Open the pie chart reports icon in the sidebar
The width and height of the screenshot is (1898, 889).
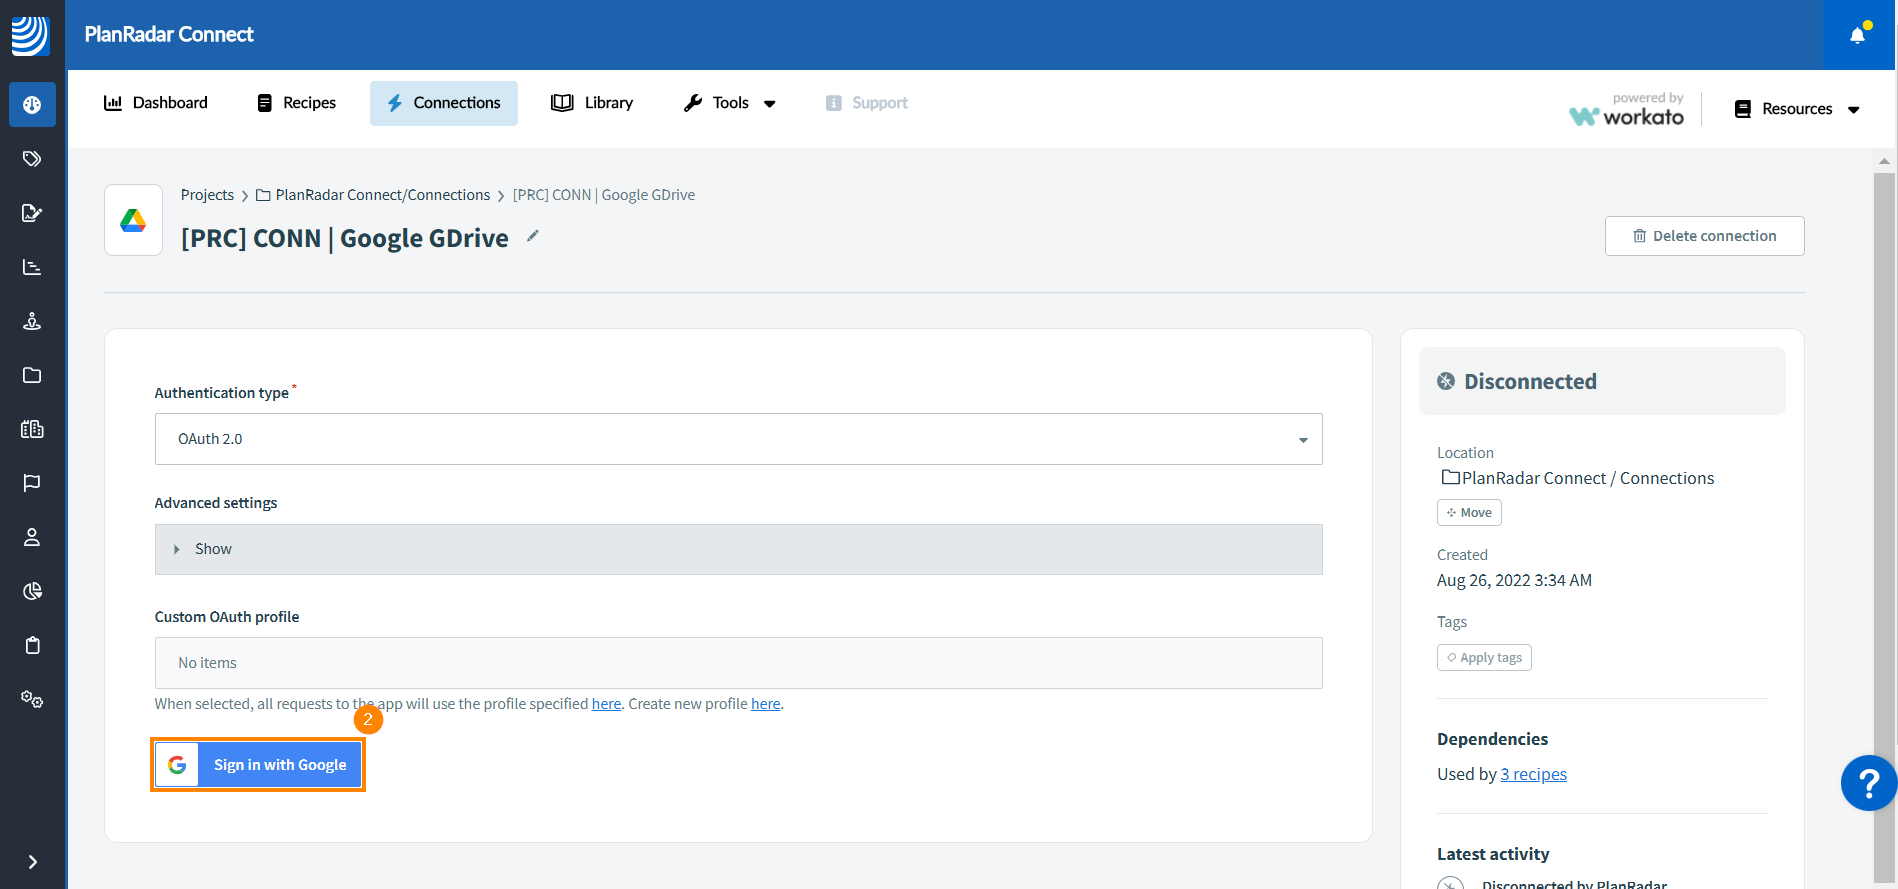pos(32,591)
